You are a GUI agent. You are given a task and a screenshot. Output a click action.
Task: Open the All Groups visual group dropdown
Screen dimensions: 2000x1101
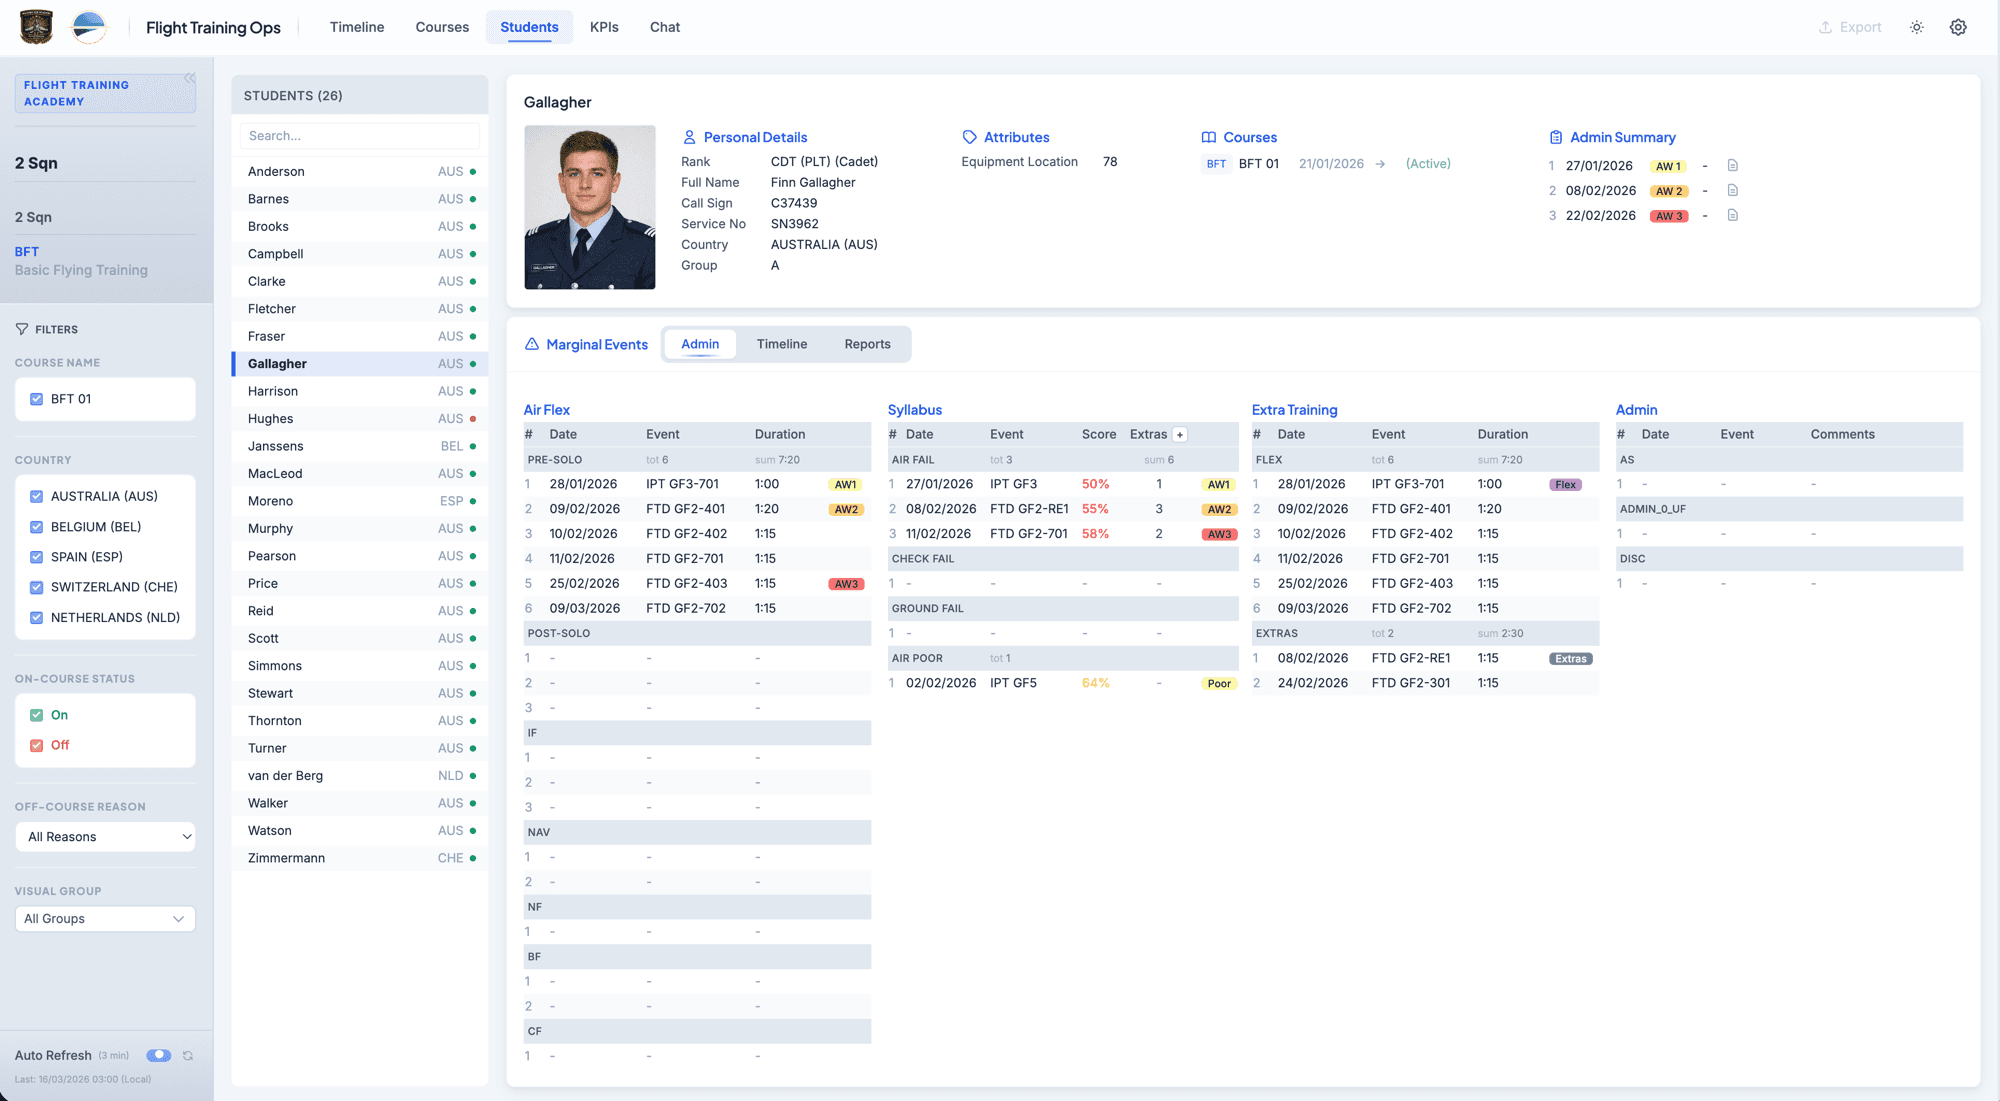(105, 918)
